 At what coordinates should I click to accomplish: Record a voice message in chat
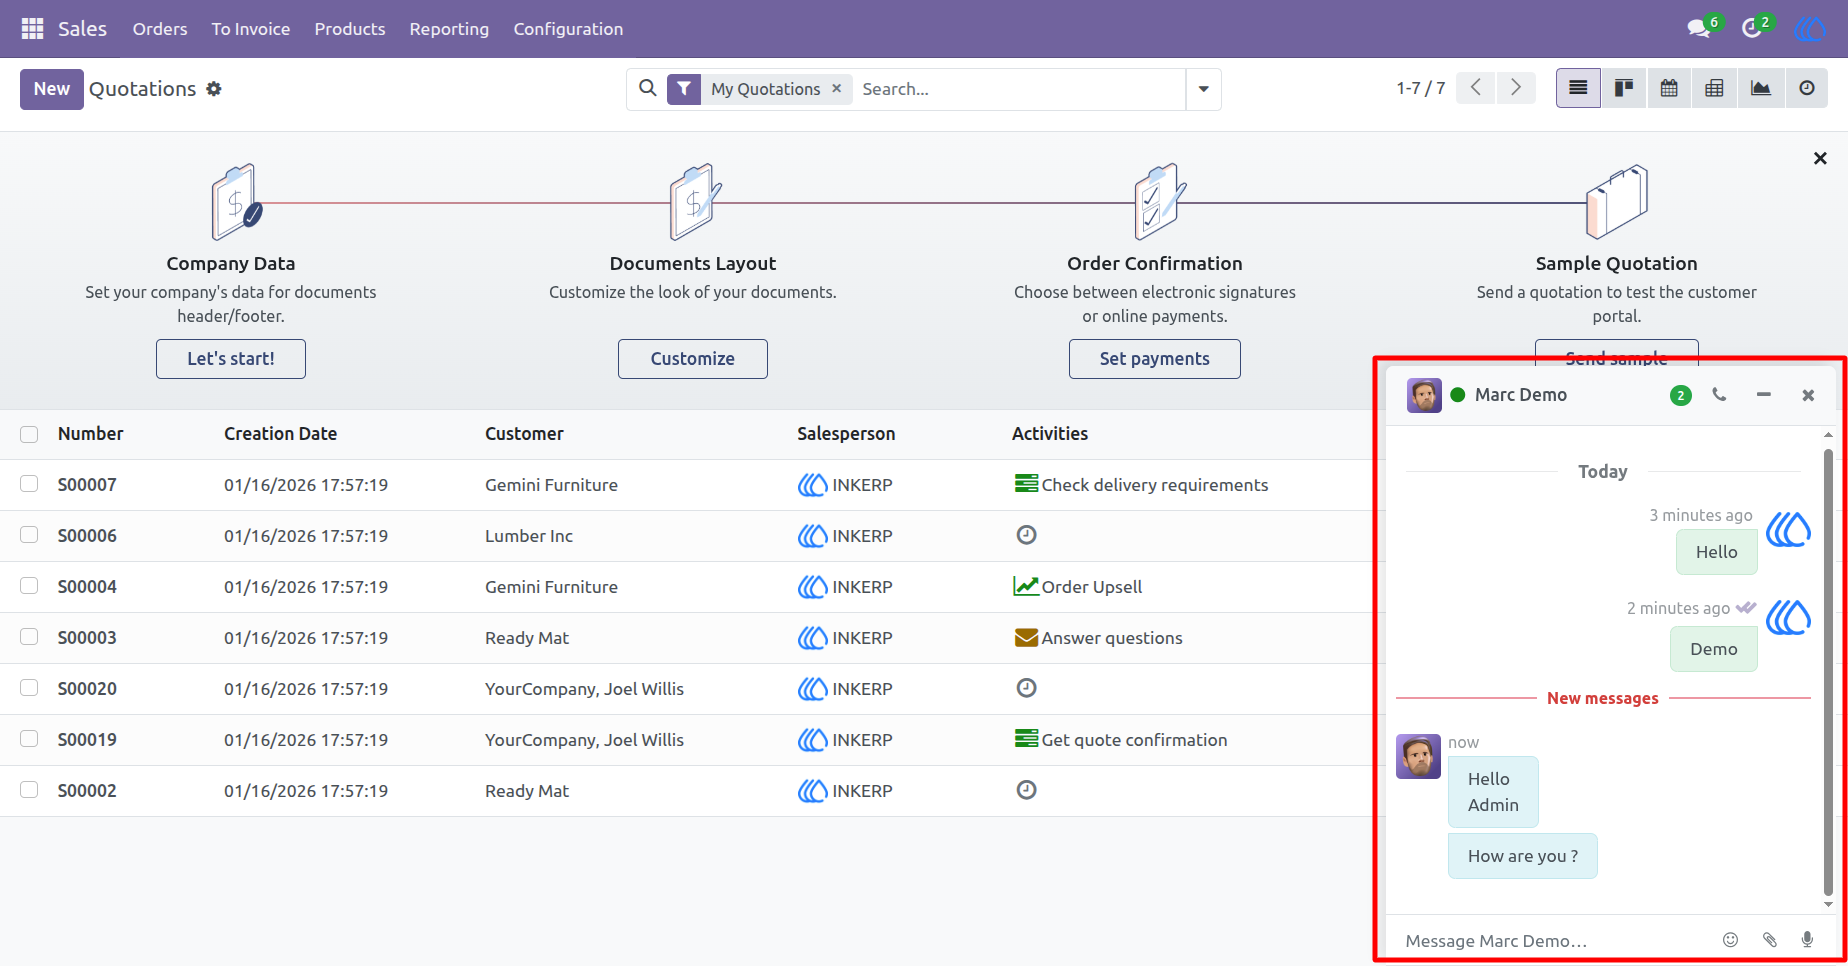tap(1807, 940)
